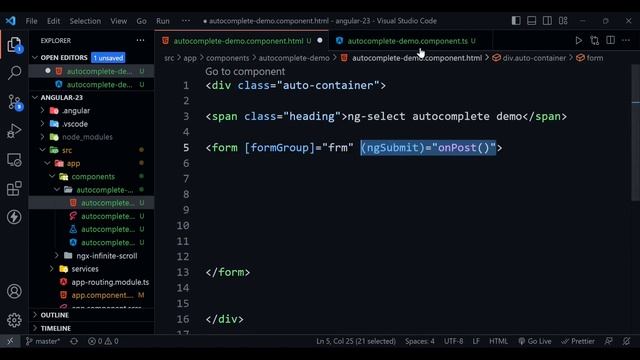
Task: Open the Explorer view in activity bar
Action: click(x=14, y=44)
